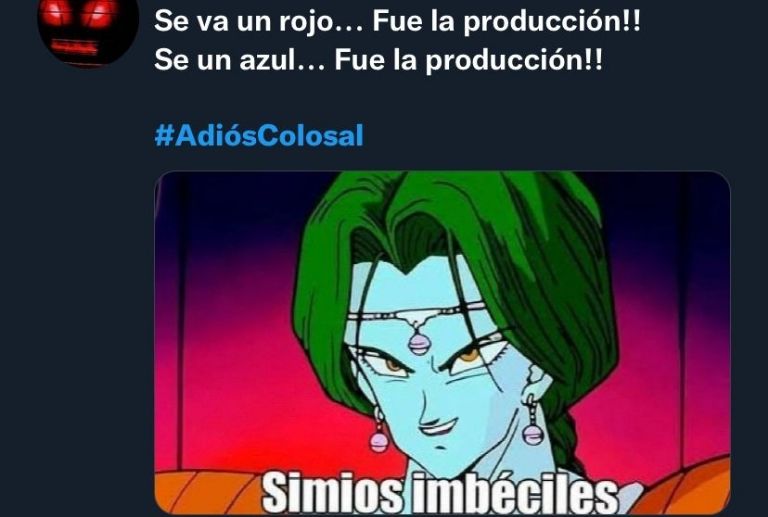
Task: Click the tweet line starting "Se va un rojo"
Action: tap(397, 22)
